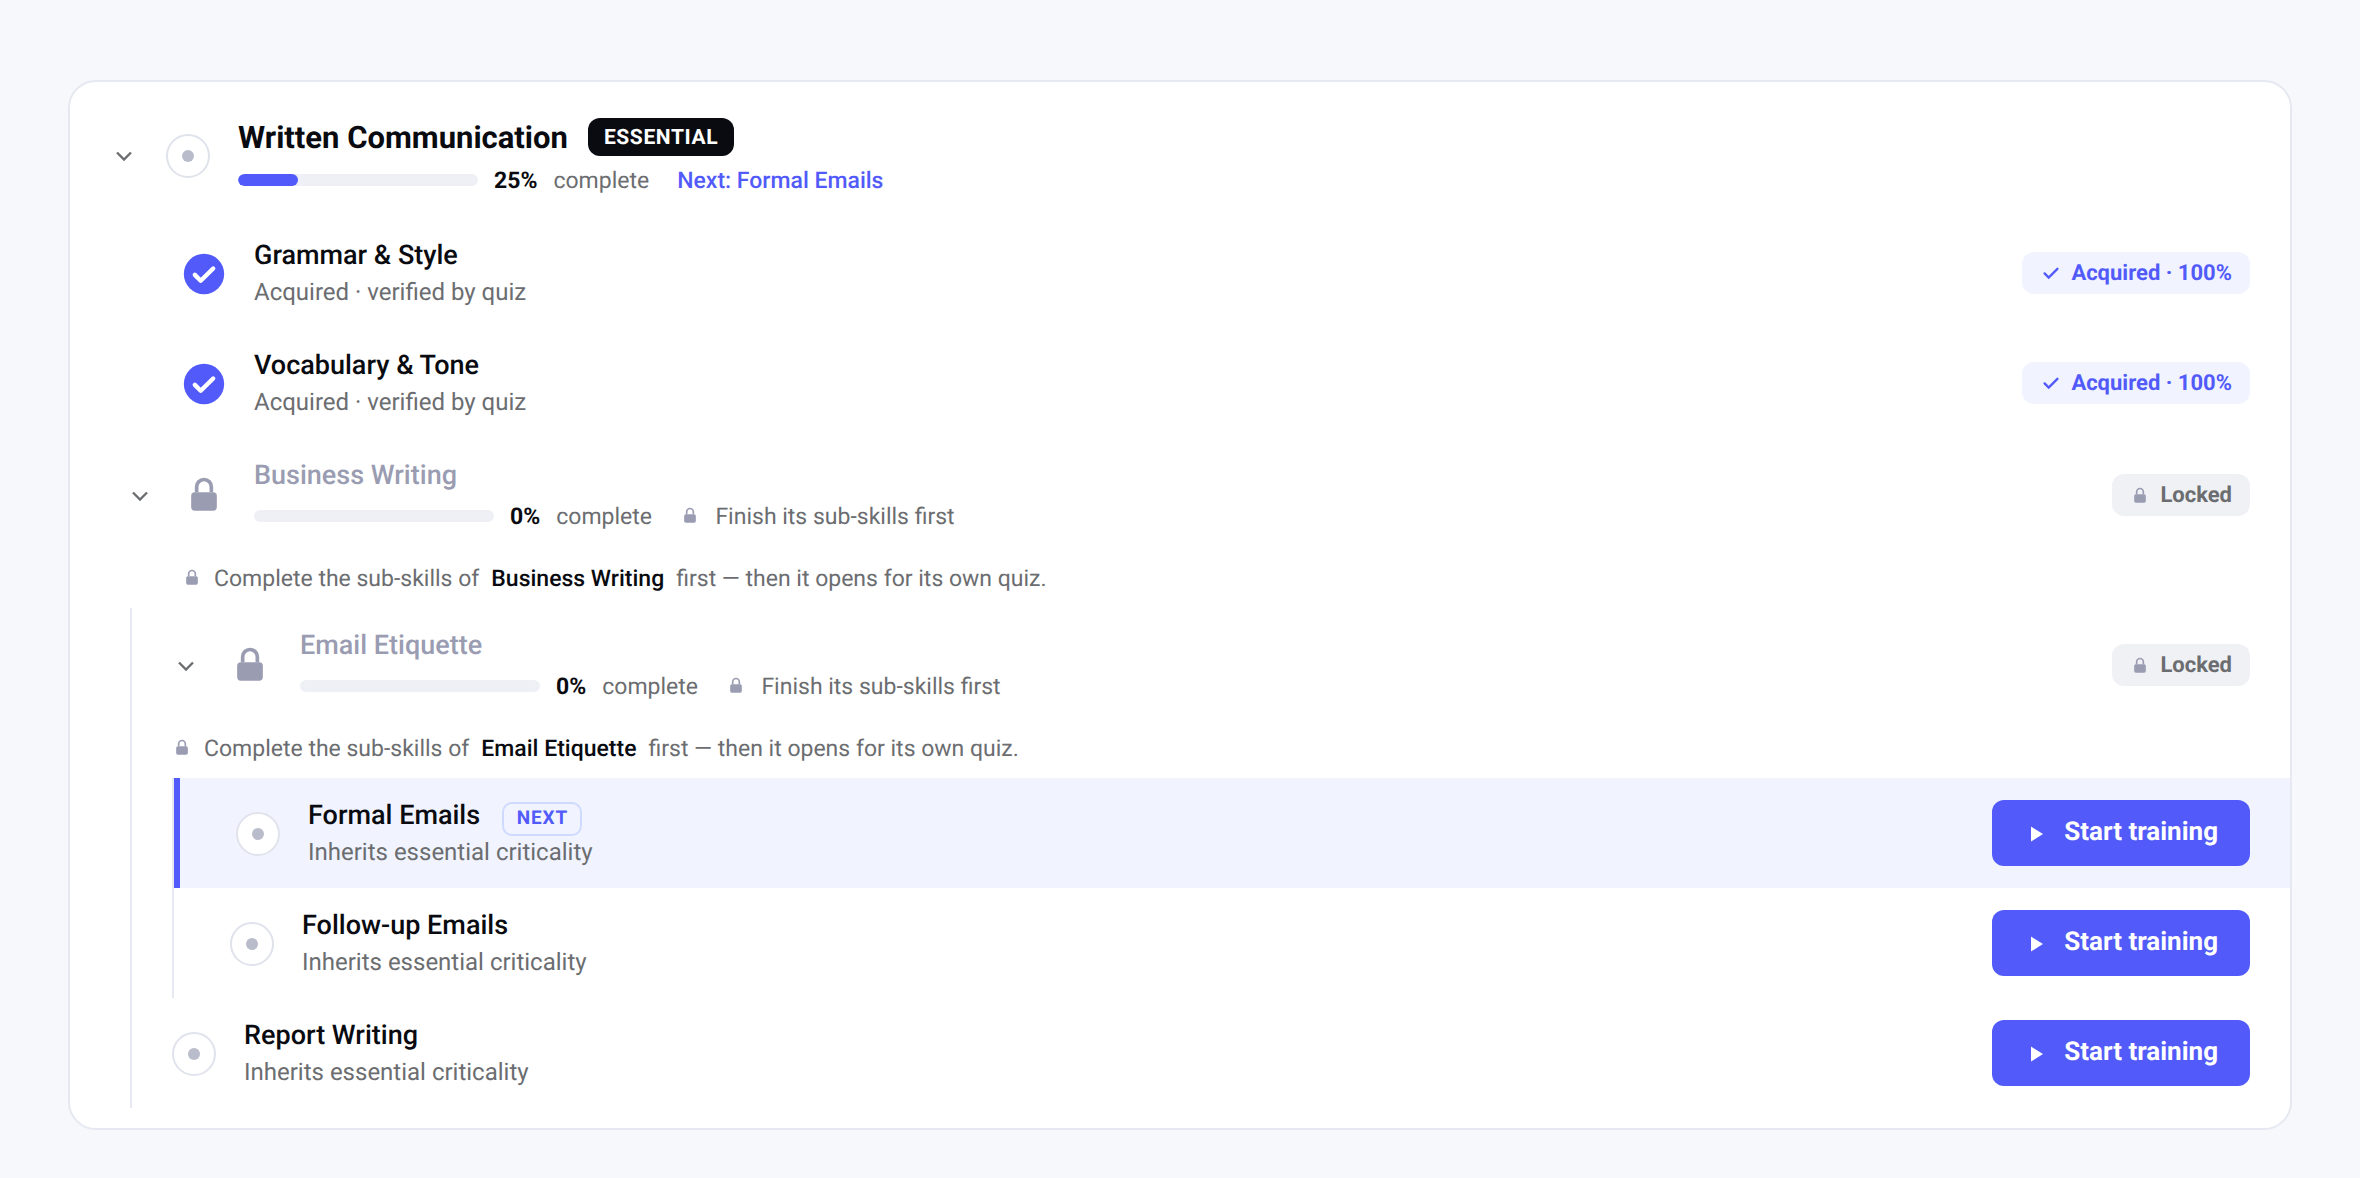Viewport: 2360px width, 1178px height.
Task: Click Vocabulary & Tone Acquired 100% badge
Action: pyautogui.click(x=2136, y=383)
